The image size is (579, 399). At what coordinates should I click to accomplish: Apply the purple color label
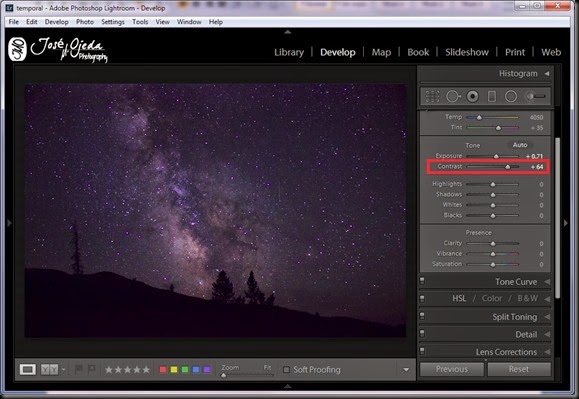point(207,369)
